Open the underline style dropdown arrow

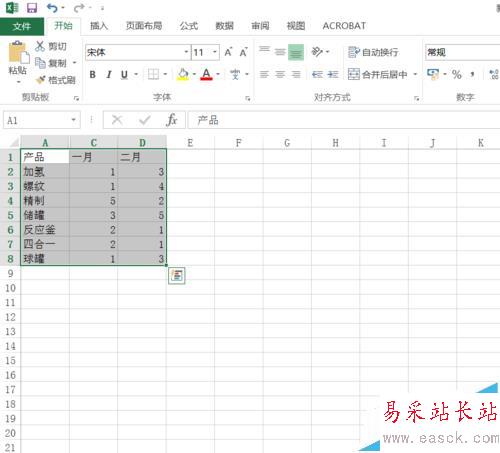pos(136,74)
